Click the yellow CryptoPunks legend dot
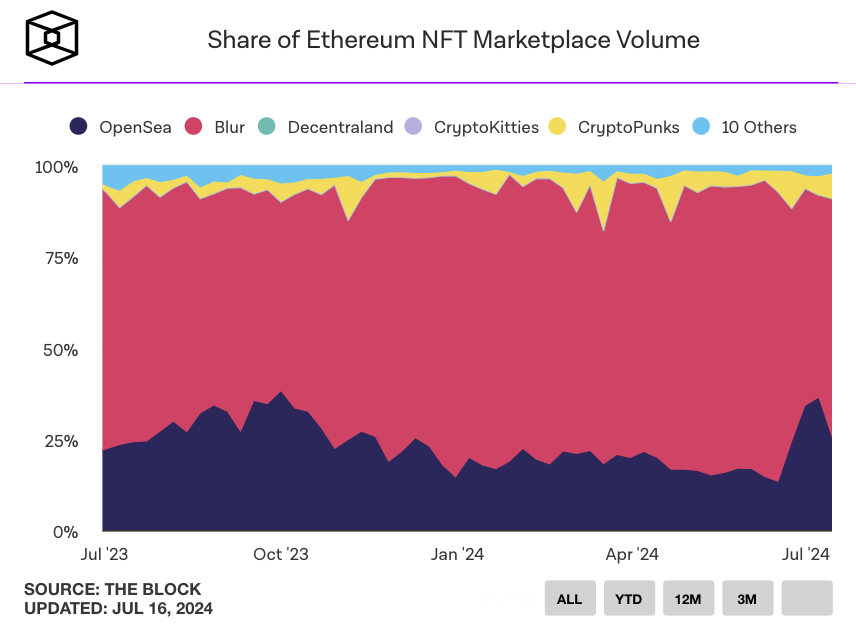Image resolution: width=856 pixels, height=624 pixels. click(x=558, y=127)
